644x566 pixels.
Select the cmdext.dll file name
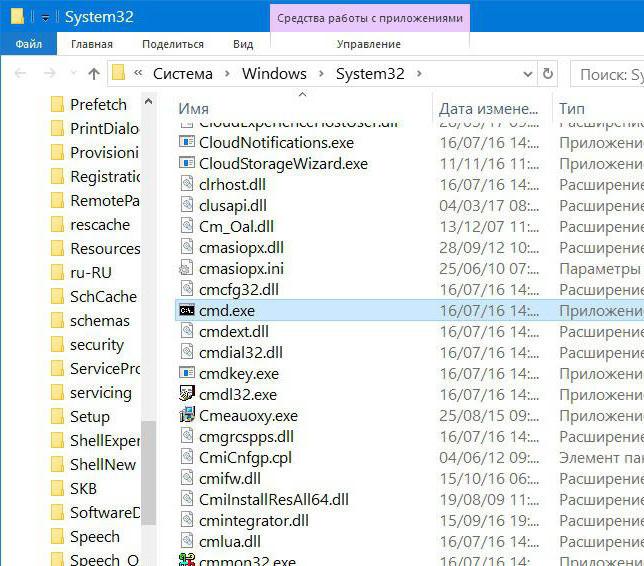coord(234,331)
